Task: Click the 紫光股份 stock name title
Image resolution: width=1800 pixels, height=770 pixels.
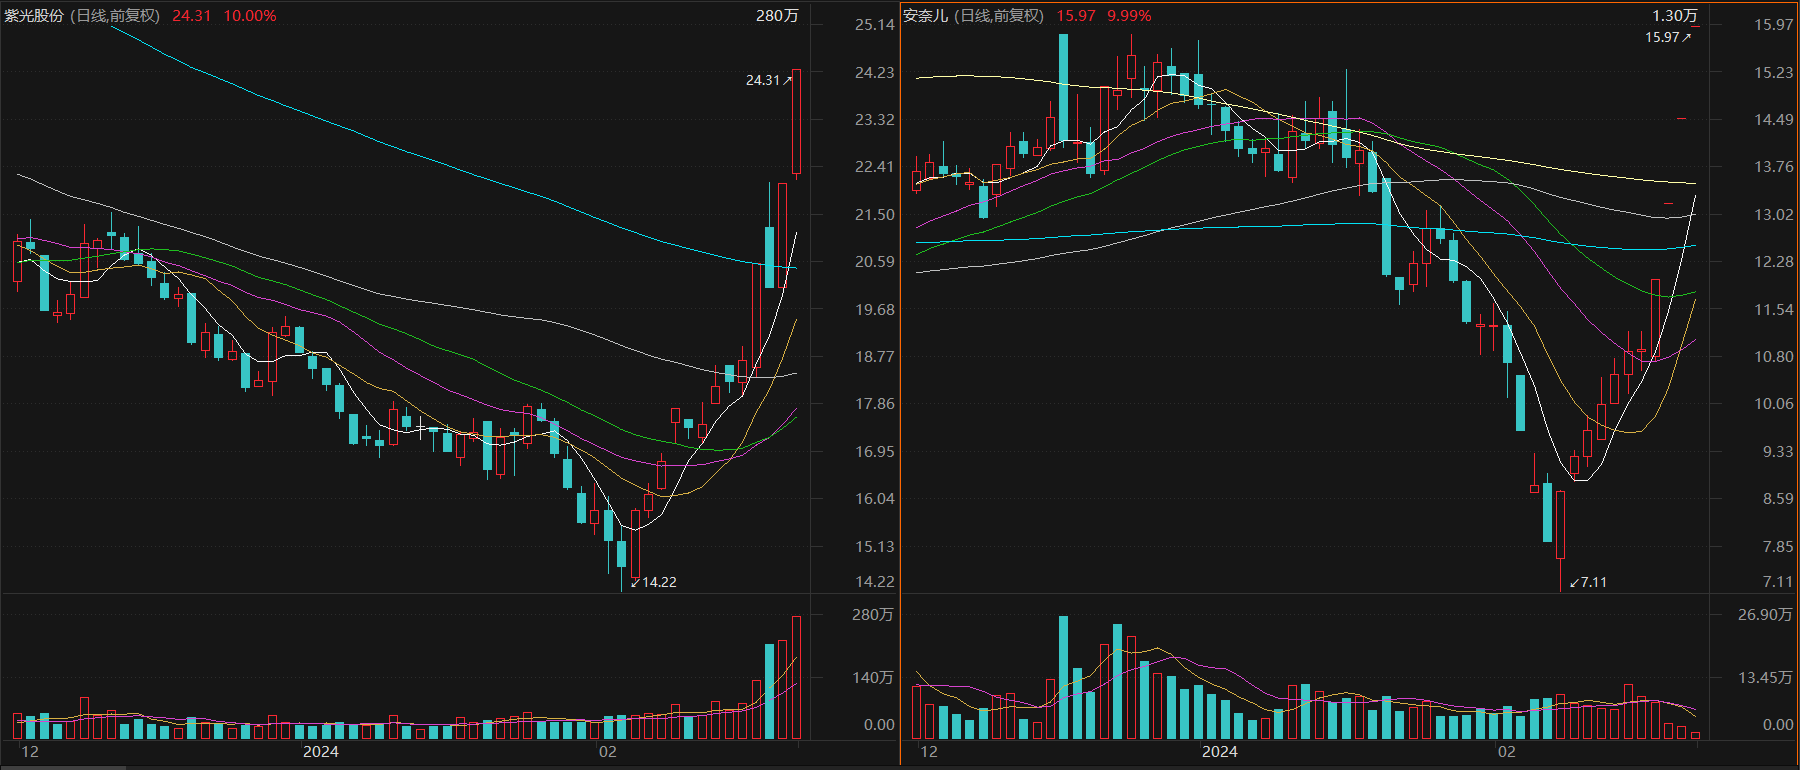Action: tap(34, 16)
